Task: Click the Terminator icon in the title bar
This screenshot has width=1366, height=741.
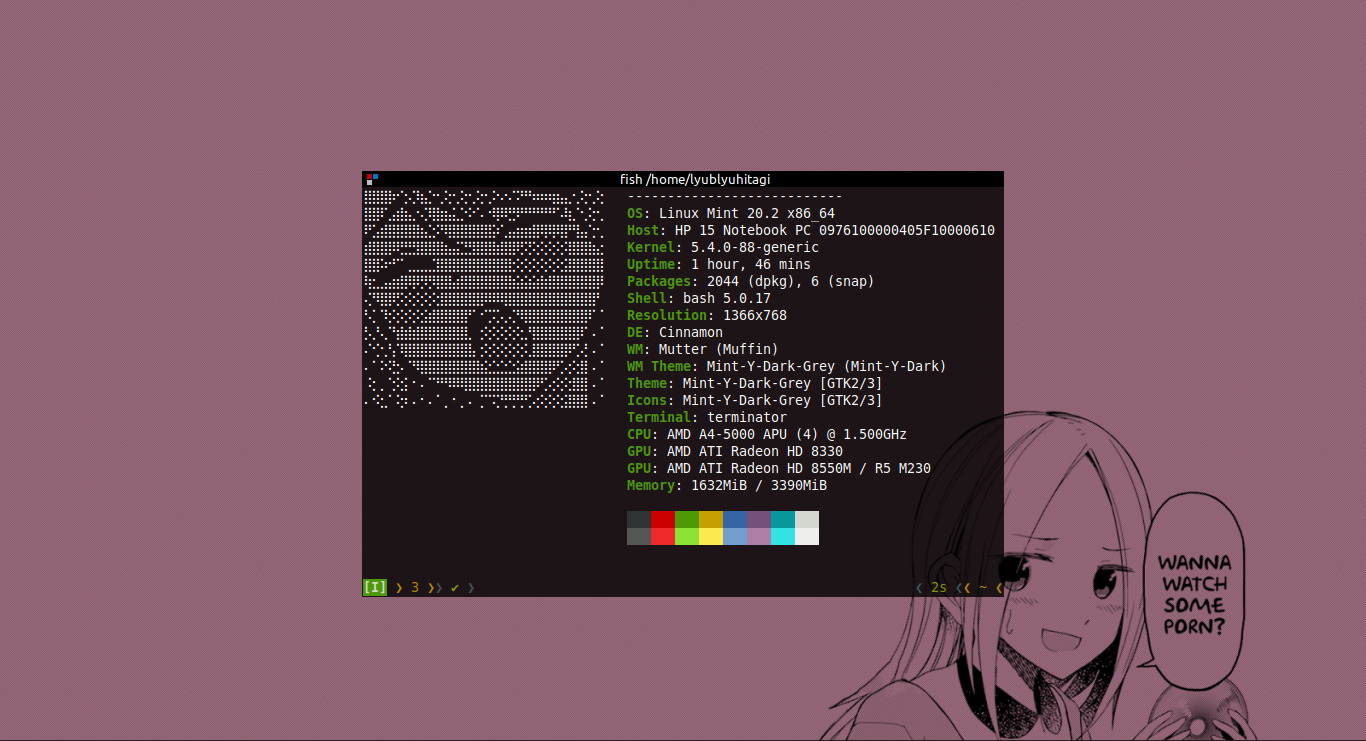Action: pos(372,179)
